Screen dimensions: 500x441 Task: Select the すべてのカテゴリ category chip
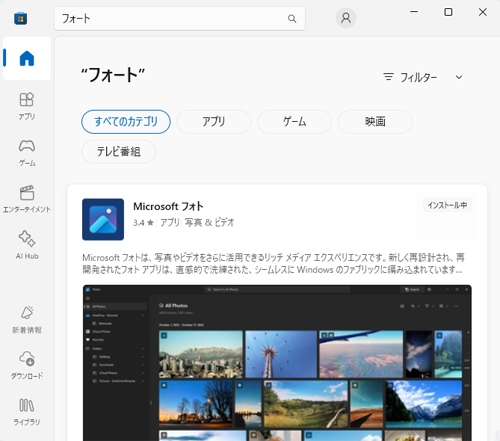tap(126, 122)
